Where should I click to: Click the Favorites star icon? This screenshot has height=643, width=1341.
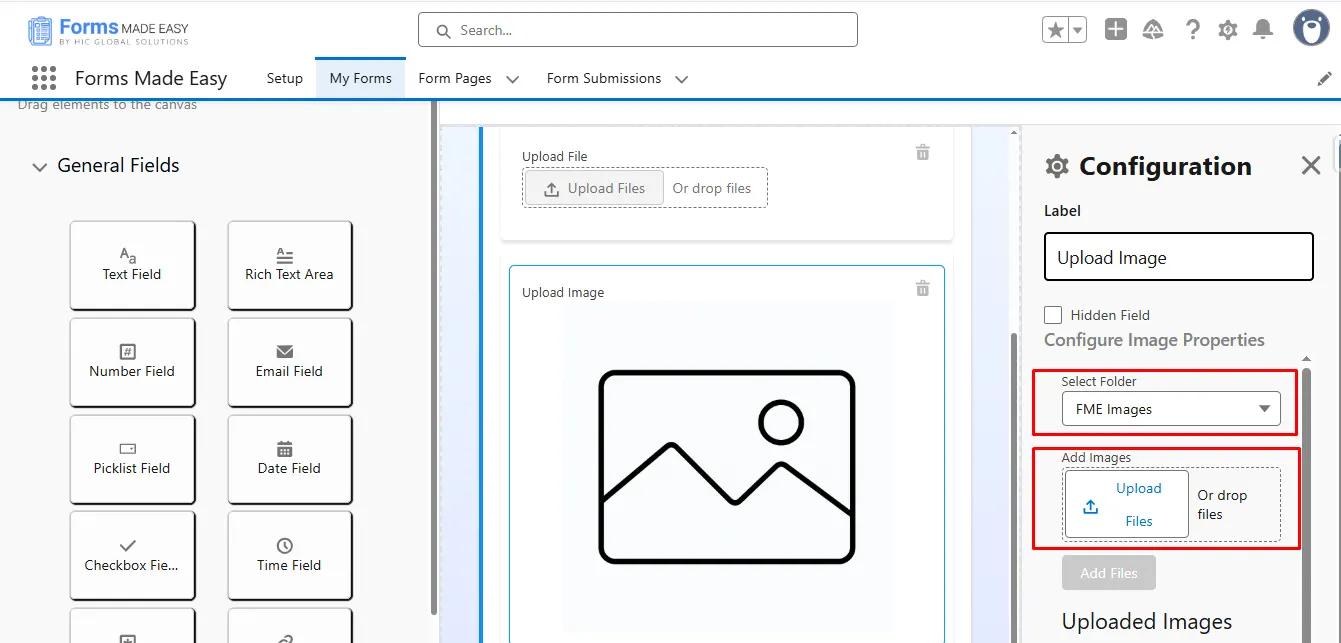[x=1055, y=30]
